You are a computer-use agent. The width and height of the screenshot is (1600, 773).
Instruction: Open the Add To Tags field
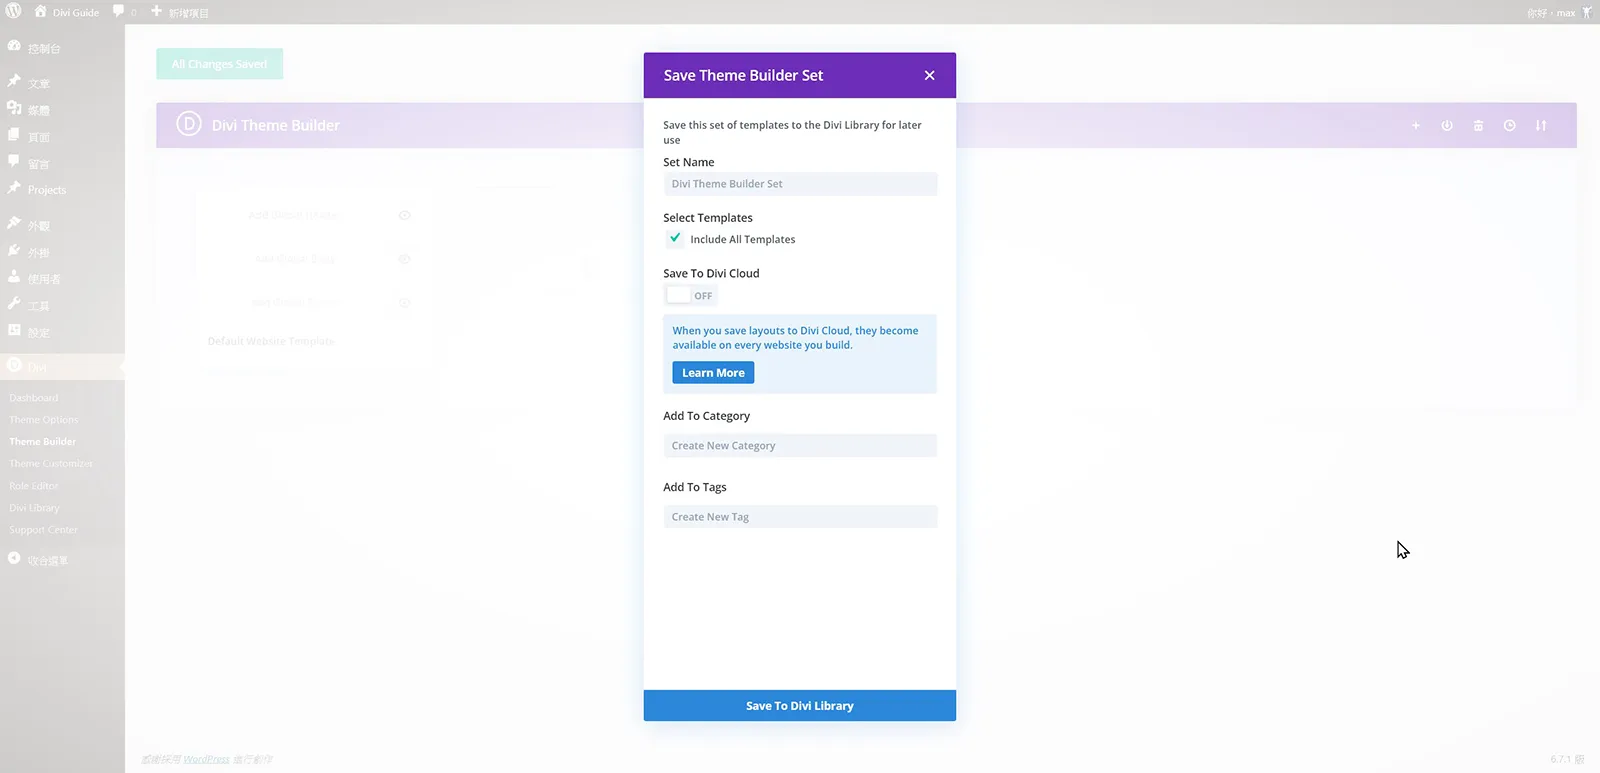(800, 517)
